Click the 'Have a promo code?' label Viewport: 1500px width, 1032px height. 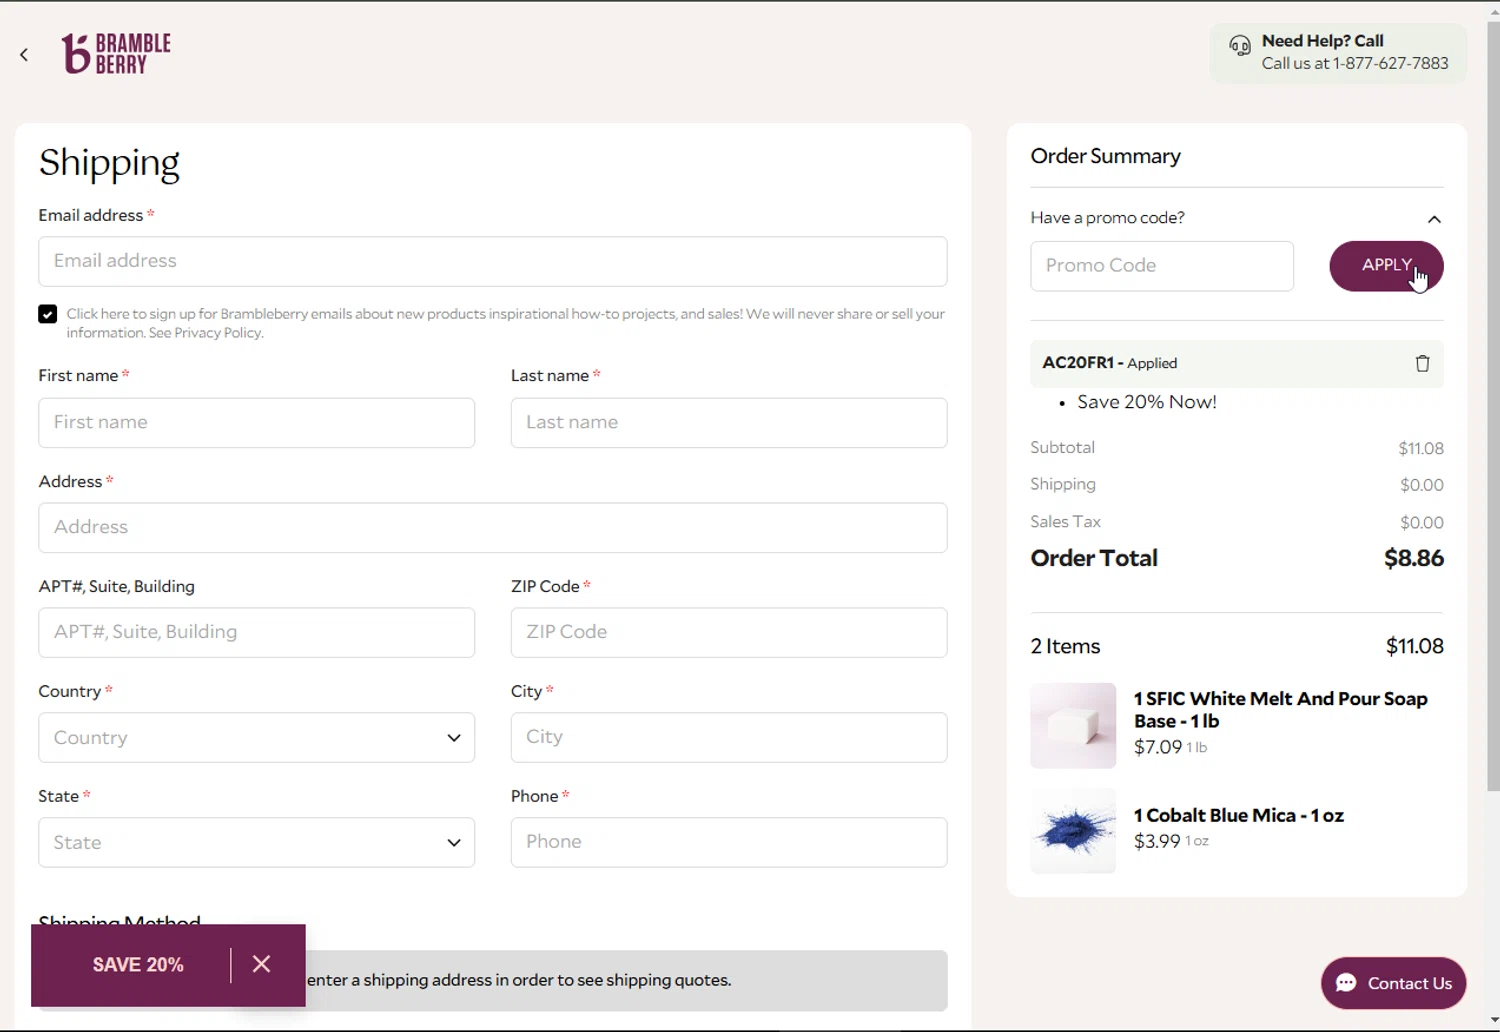(x=1107, y=218)
